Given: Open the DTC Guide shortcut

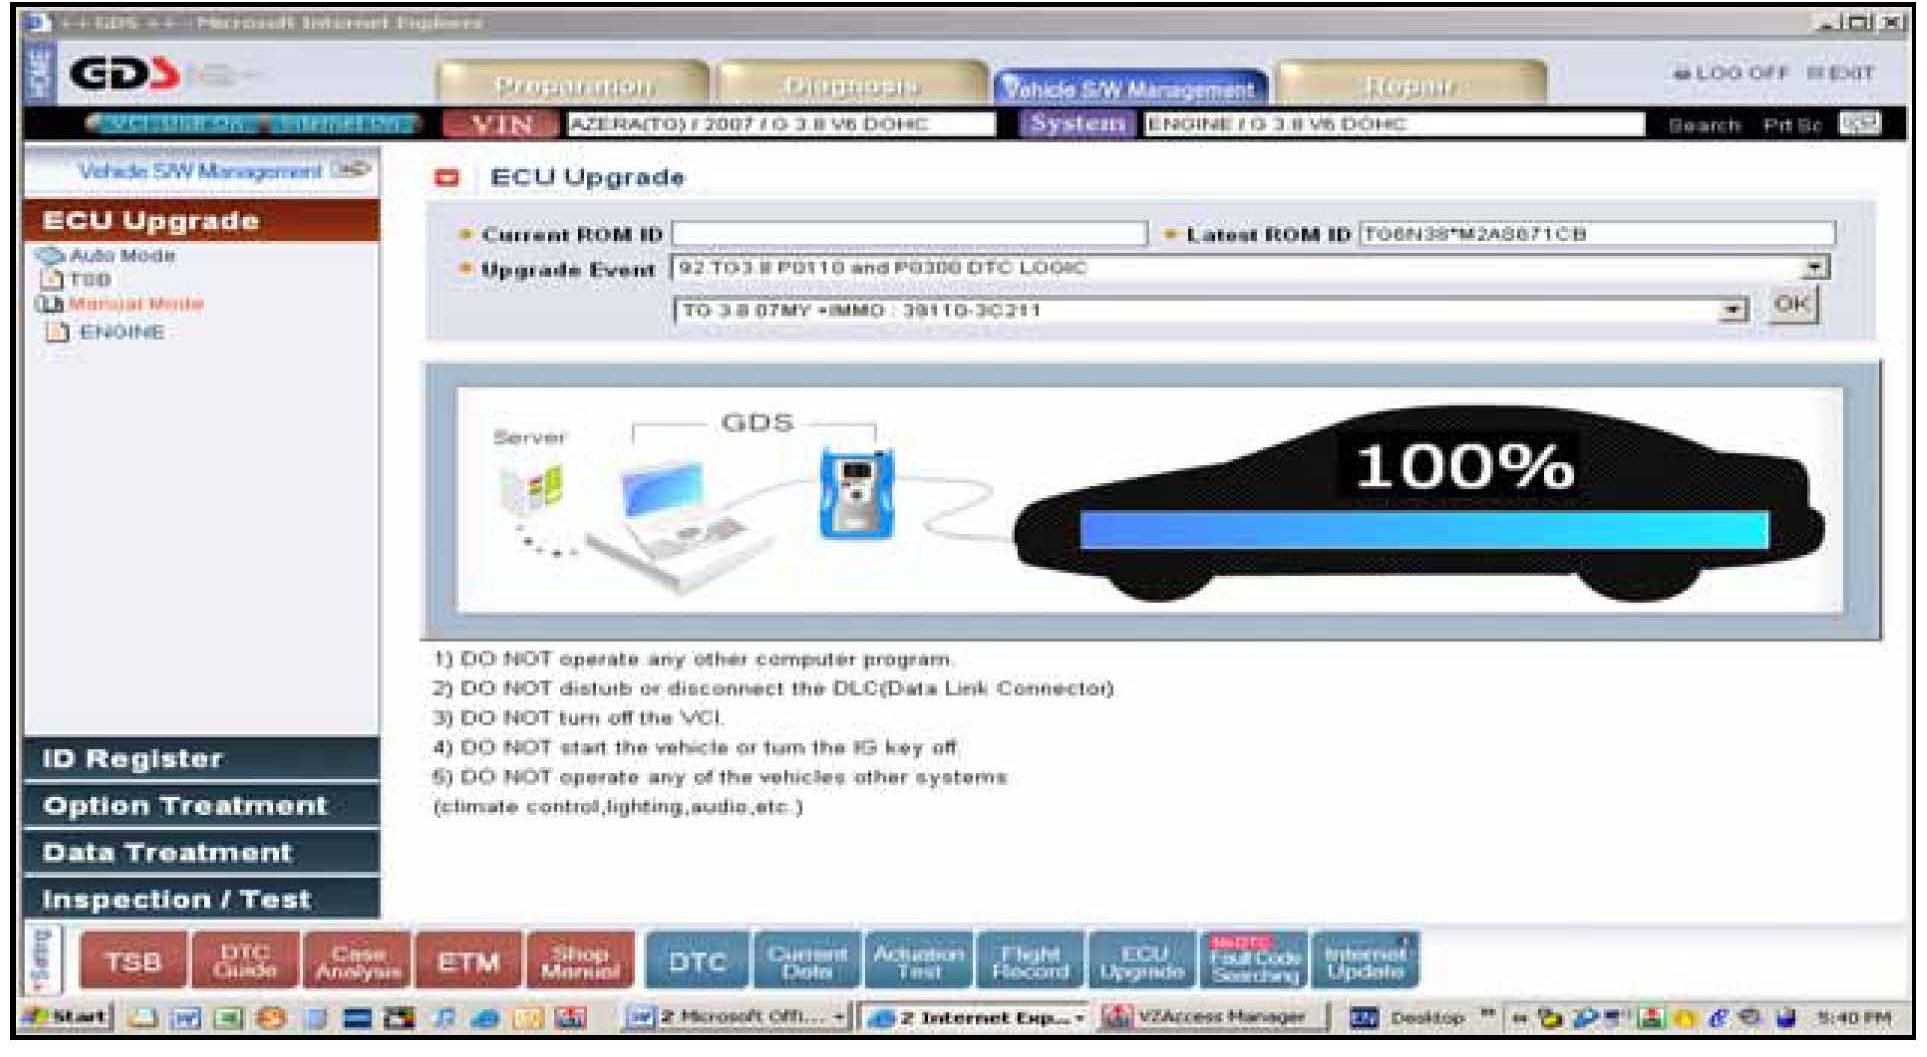Looking at the screenshot, I should tap(245, 962).
